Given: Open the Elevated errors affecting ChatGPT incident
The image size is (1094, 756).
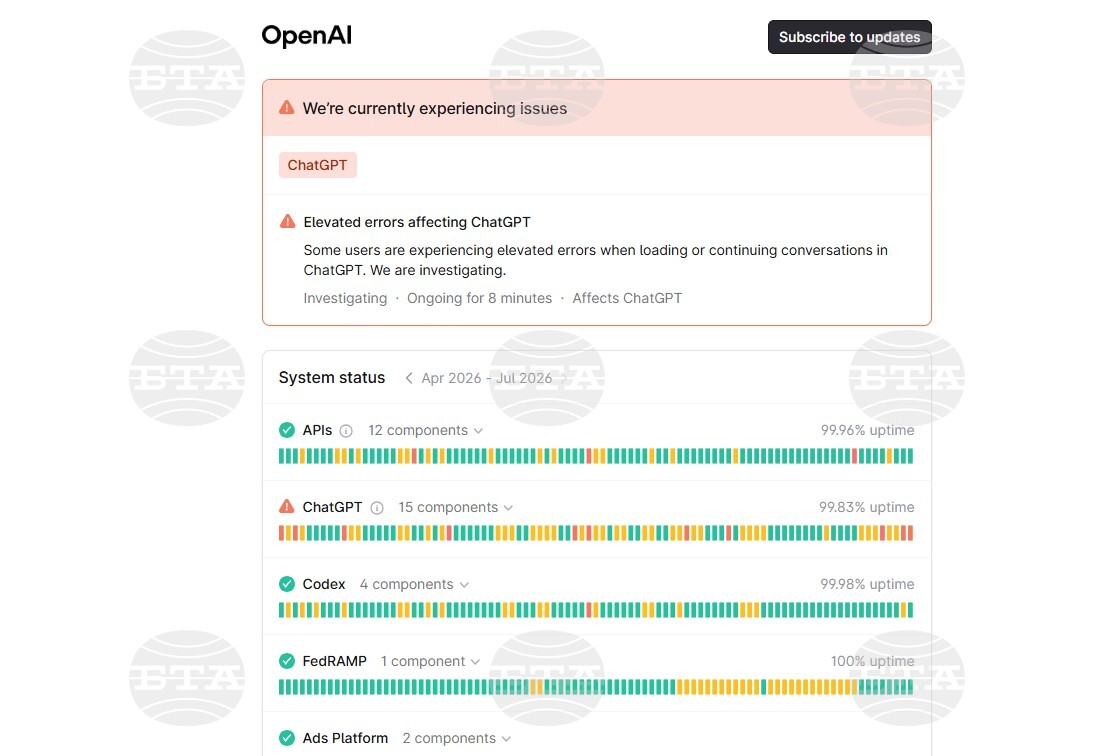Looking at the screenshot, I should point(417,222).
